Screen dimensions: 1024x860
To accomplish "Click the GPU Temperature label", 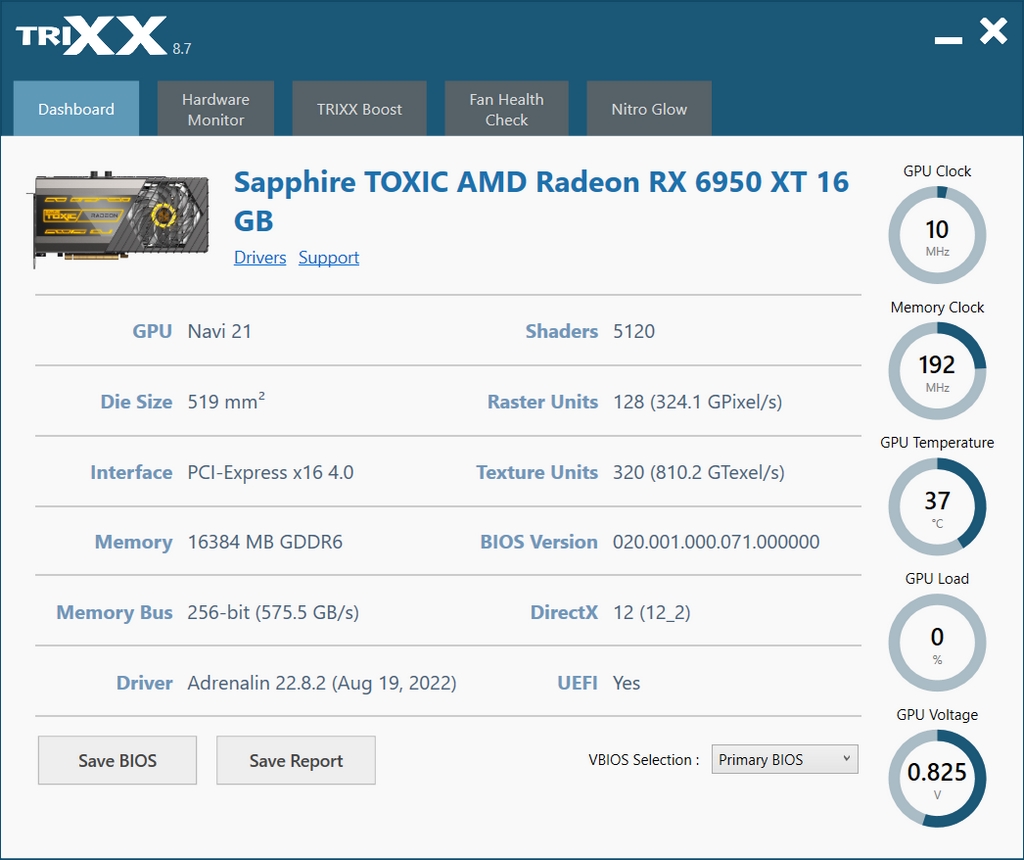I will click(937, 443).
